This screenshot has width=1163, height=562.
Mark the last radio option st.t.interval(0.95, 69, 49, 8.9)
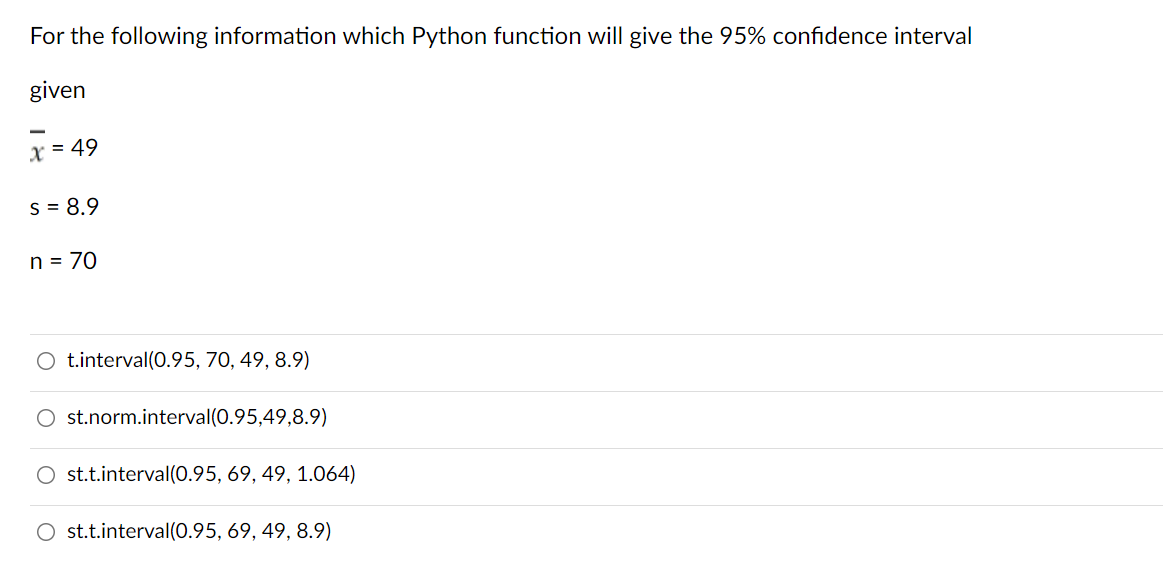(x=46, y=532)
